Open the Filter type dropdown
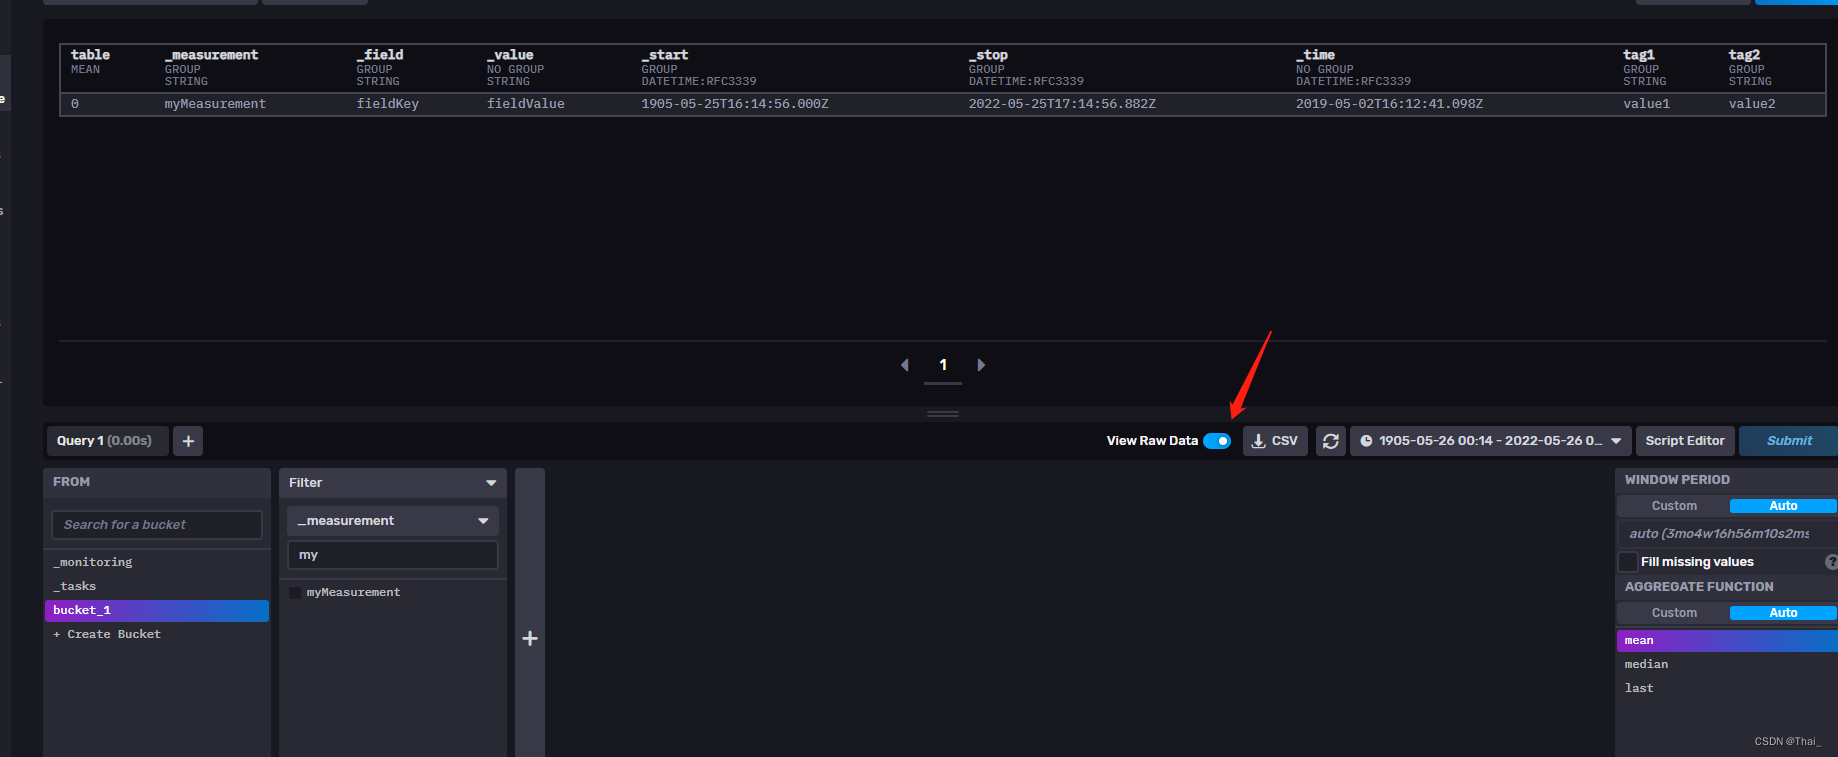This screenshot has height=757, width=1838. coord(392,483)
